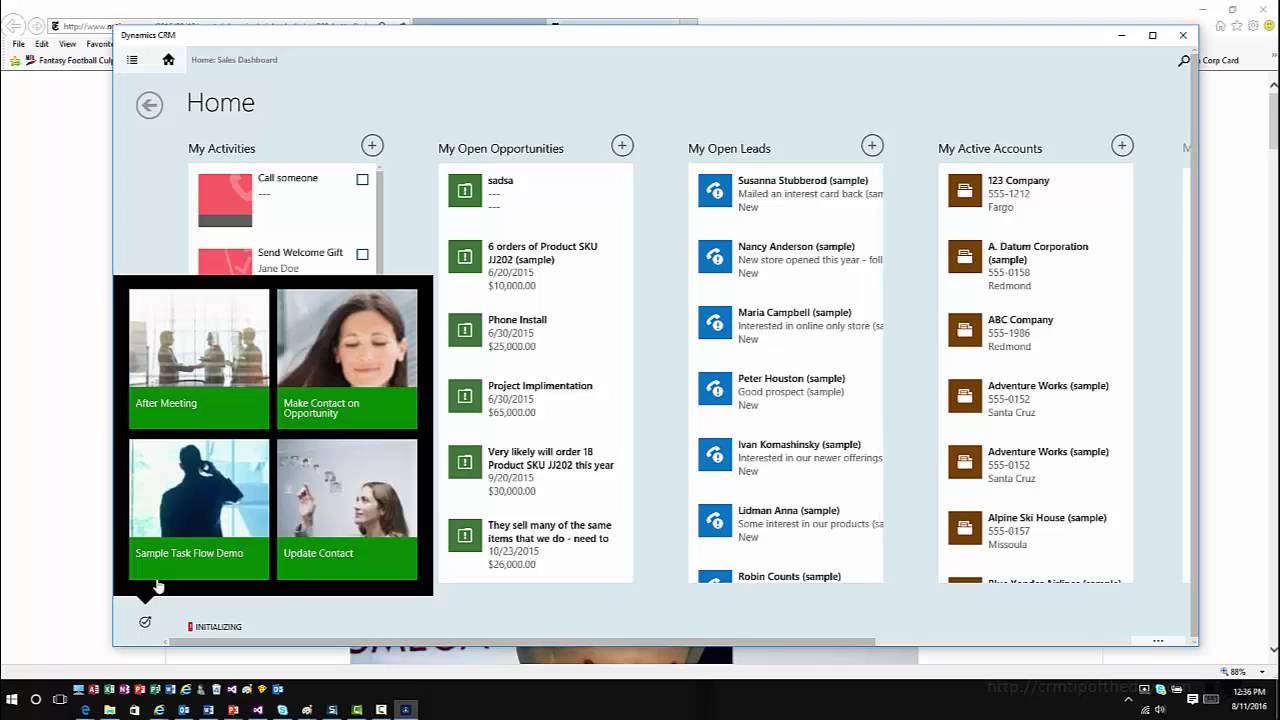The image size is (1280, 720).
Task: Click the My Activities list vertical scrollbar
Action: pyautogui.click(x=379, y=220)
